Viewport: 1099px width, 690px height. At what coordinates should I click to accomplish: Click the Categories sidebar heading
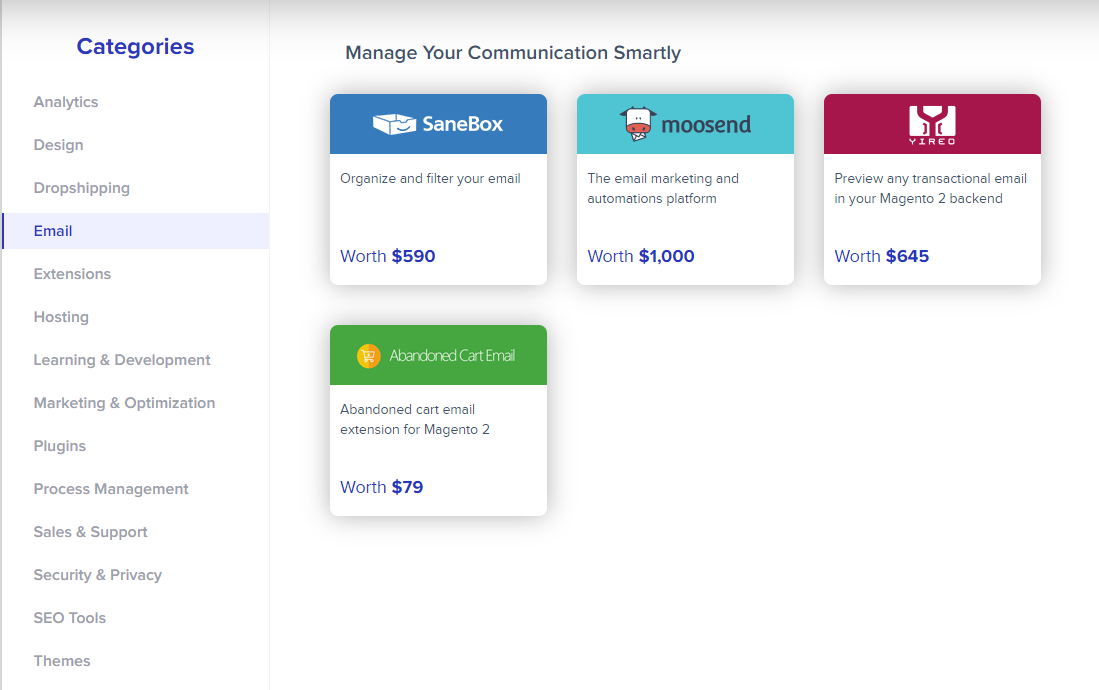pyautogui.click(x=135, y=46)
